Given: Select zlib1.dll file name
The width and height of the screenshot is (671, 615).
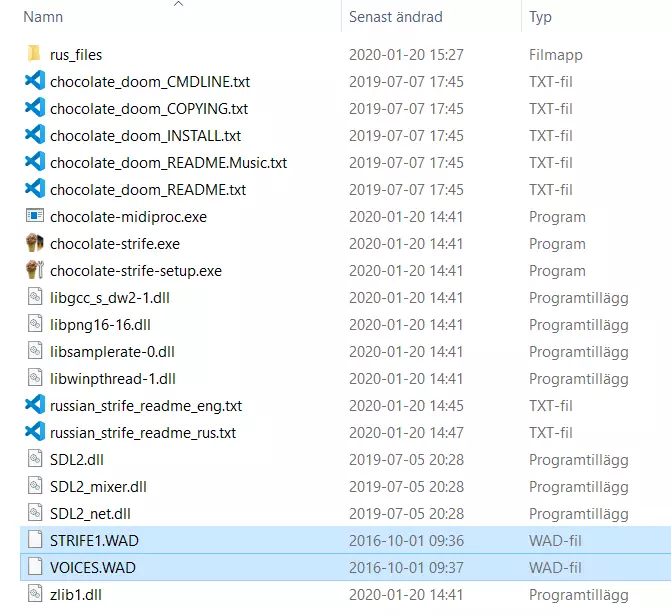Looking at the screenshot, I should [x=75, y=594].
